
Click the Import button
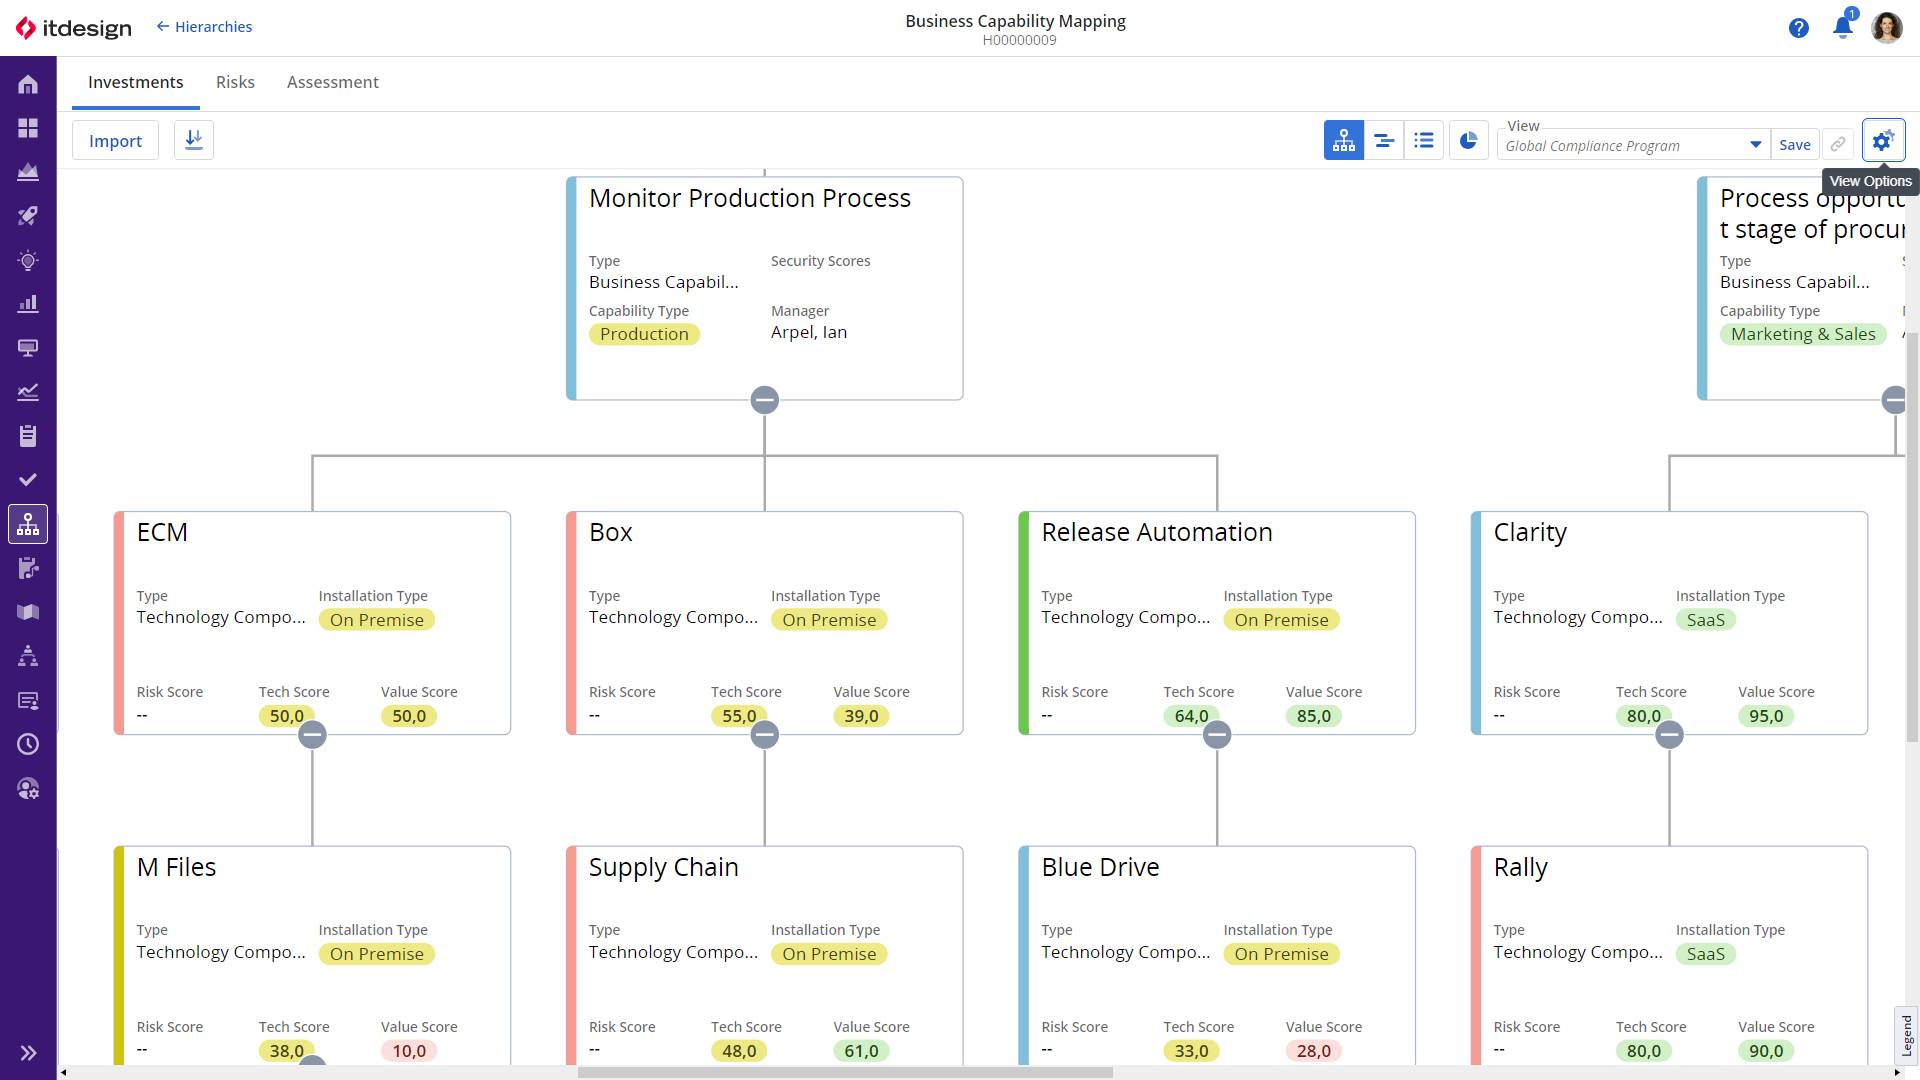pyautogui.click(x=115, y=141)
